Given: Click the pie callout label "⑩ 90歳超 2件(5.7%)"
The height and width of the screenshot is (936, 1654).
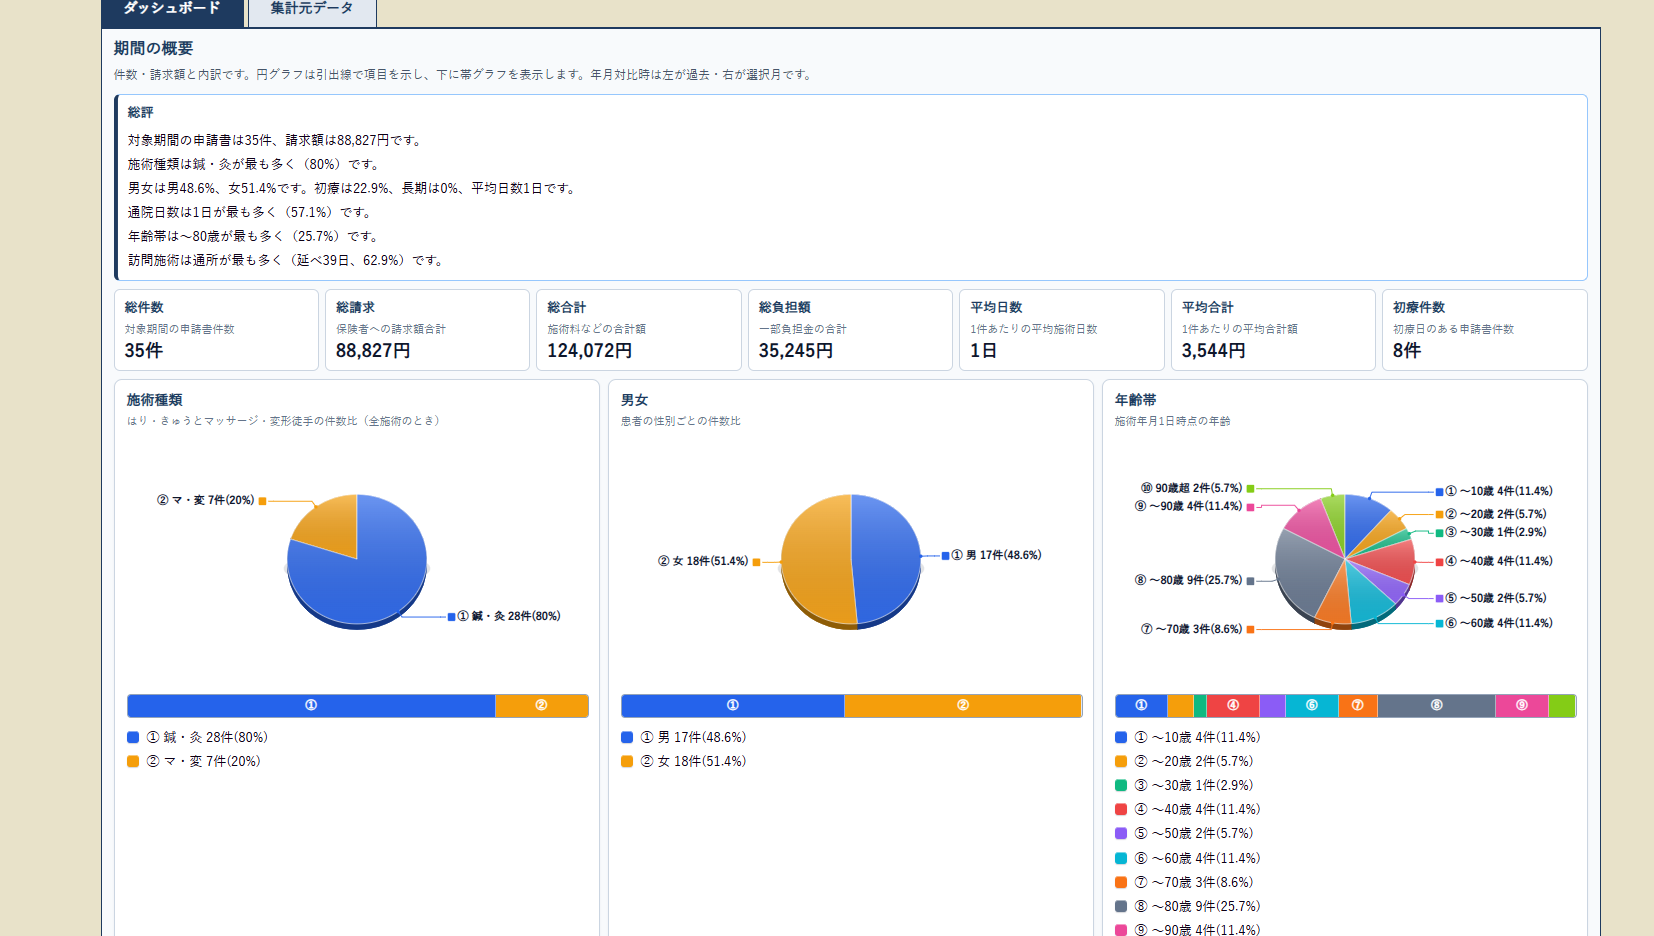Looking at the screenshot, I should [x=1191, y=488].
